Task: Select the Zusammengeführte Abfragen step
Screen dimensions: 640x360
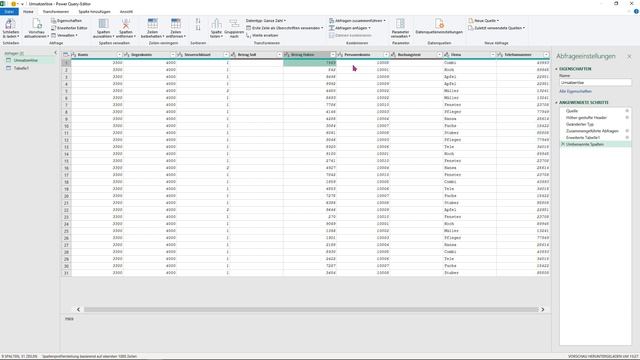Action: 592,131
